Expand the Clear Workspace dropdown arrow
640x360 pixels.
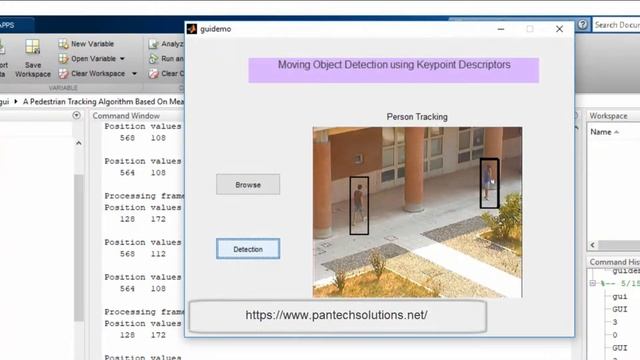coord(134,73)
